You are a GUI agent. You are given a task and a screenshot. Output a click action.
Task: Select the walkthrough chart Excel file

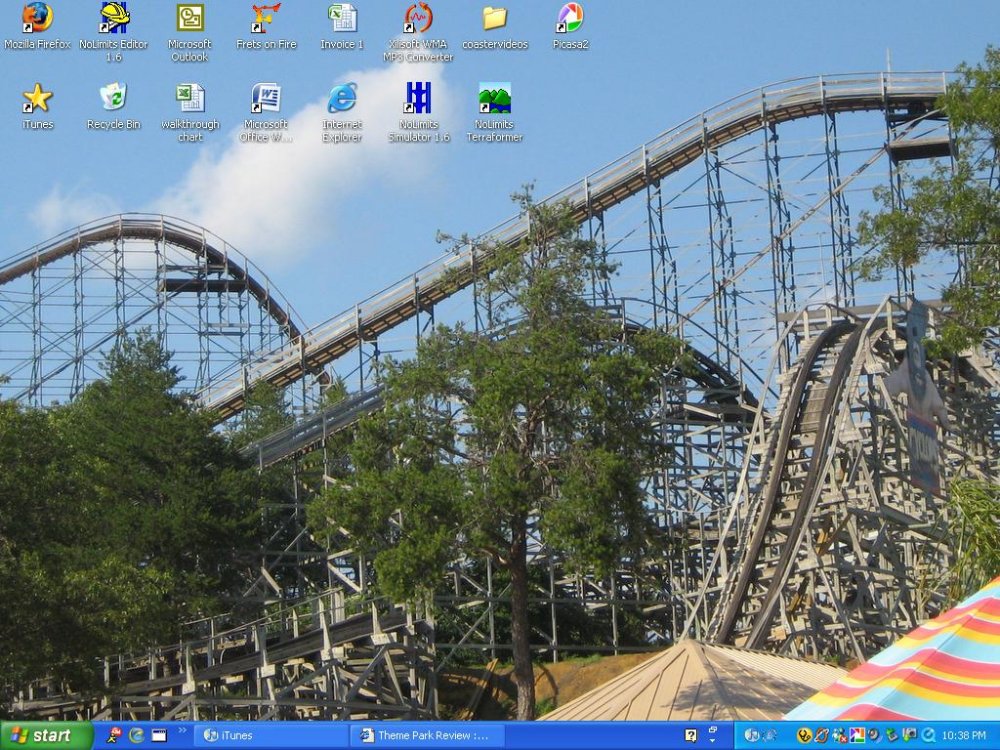tap(189, 98)
